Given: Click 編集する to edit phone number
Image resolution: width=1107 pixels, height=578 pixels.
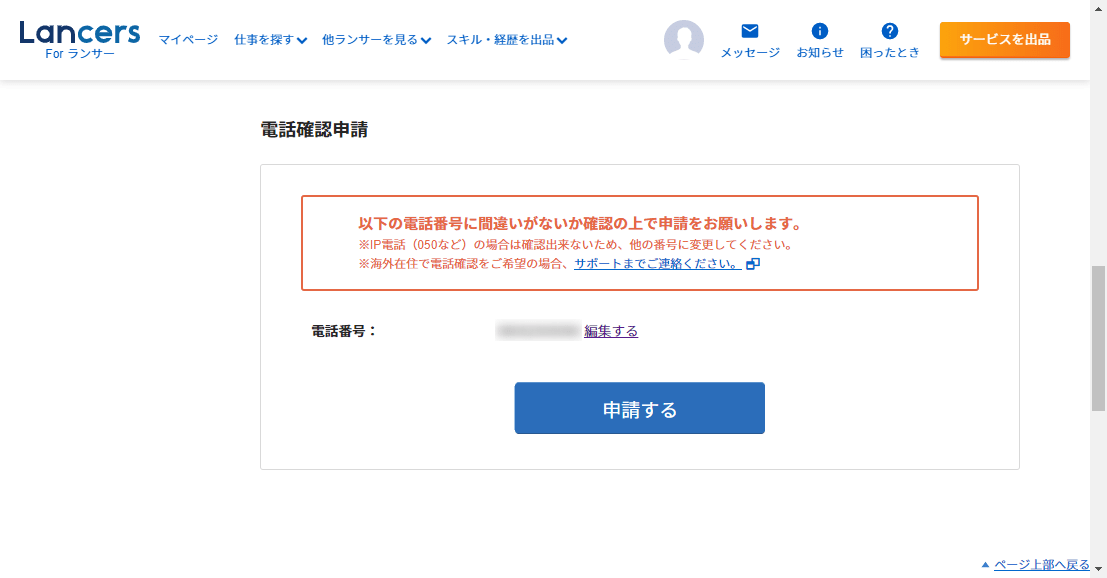Looking at the screenshot, I should coord(611,331).
